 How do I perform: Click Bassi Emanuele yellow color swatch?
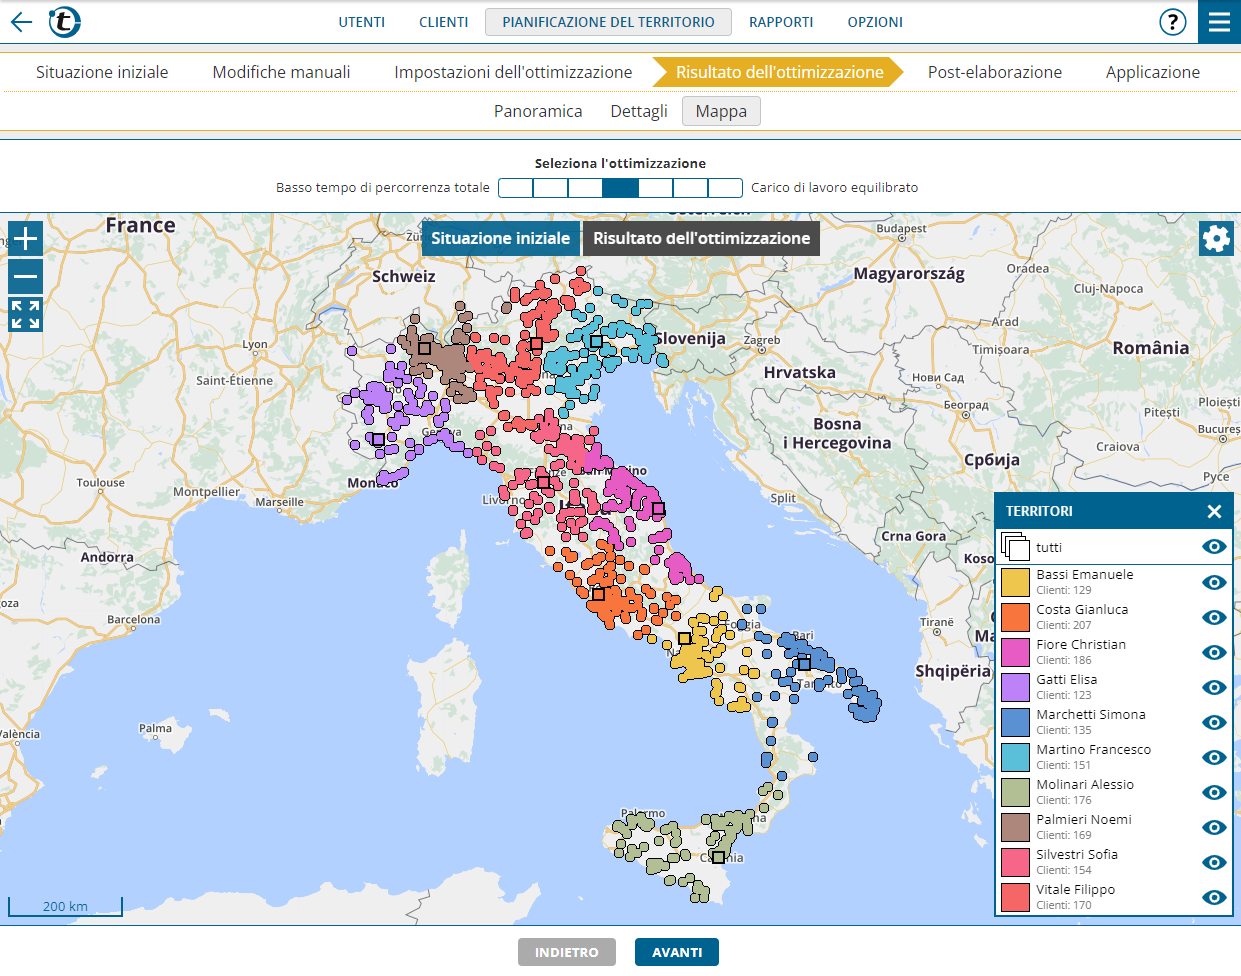1015,582
